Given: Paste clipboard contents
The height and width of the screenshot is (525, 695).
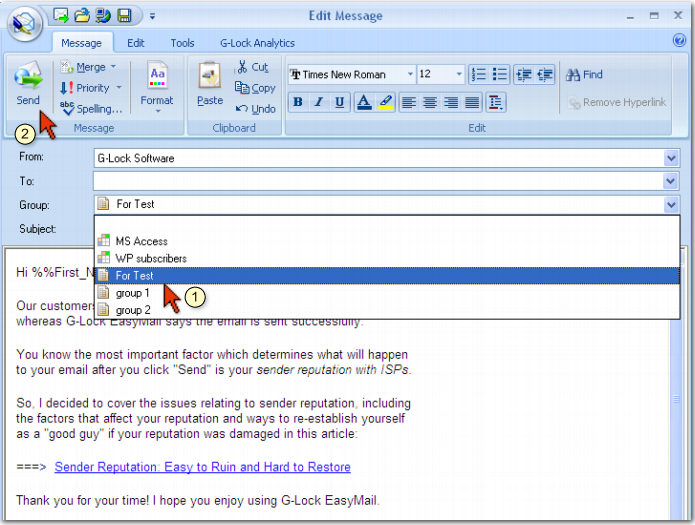Looking at the screenshot, I should coord(210,84).
